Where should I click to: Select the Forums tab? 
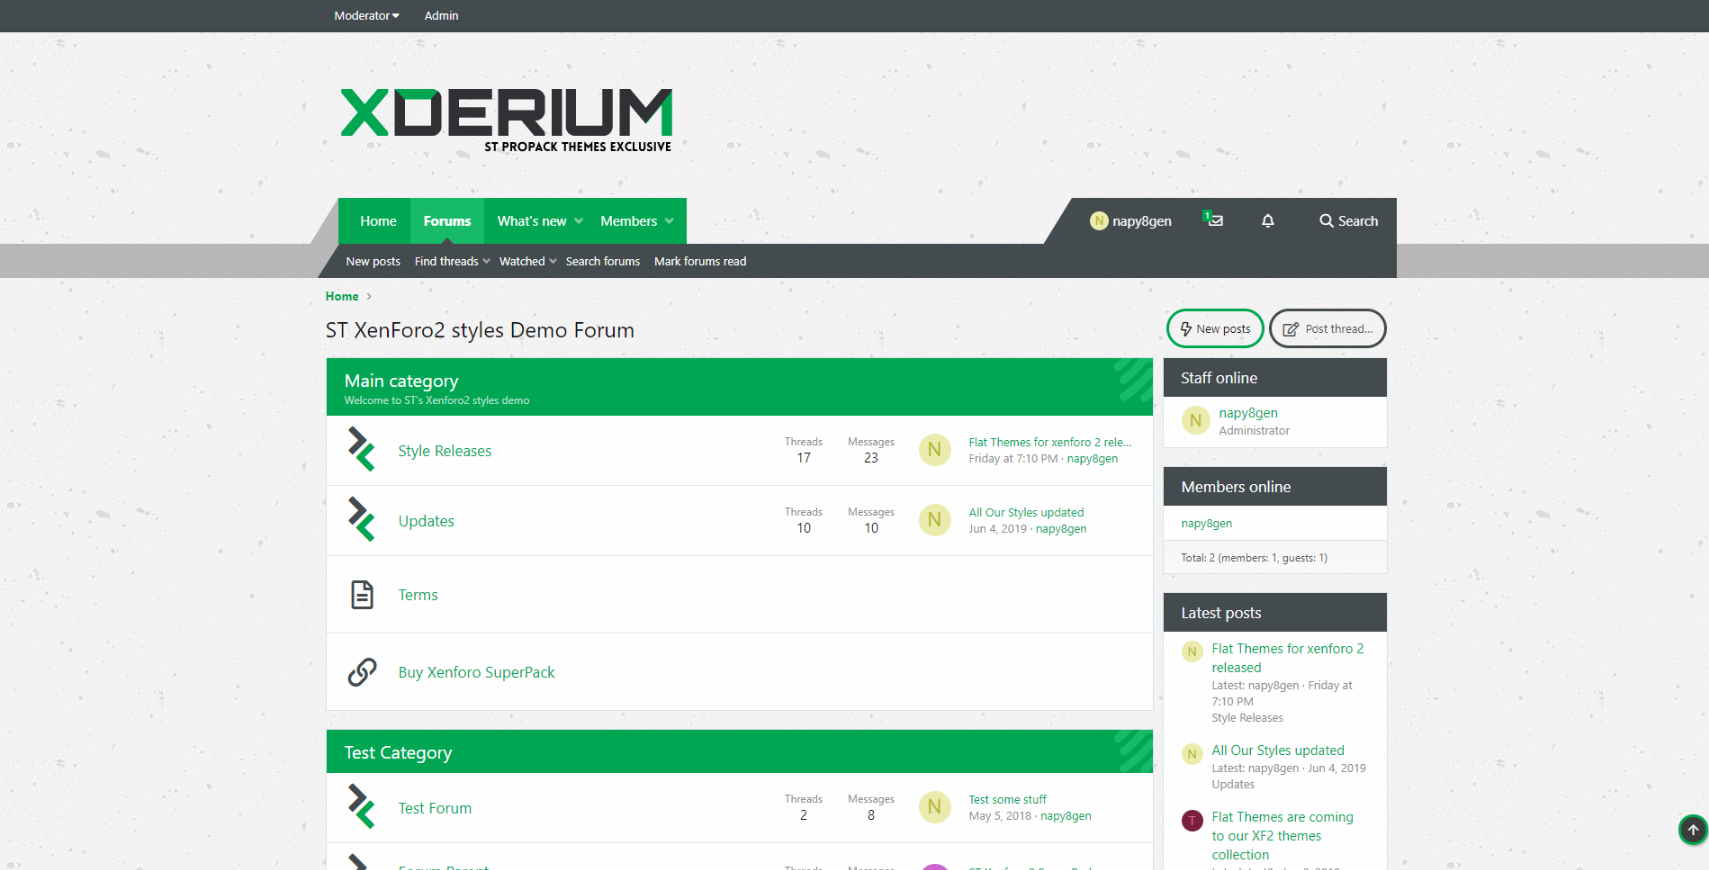click(x=447, y=221)
